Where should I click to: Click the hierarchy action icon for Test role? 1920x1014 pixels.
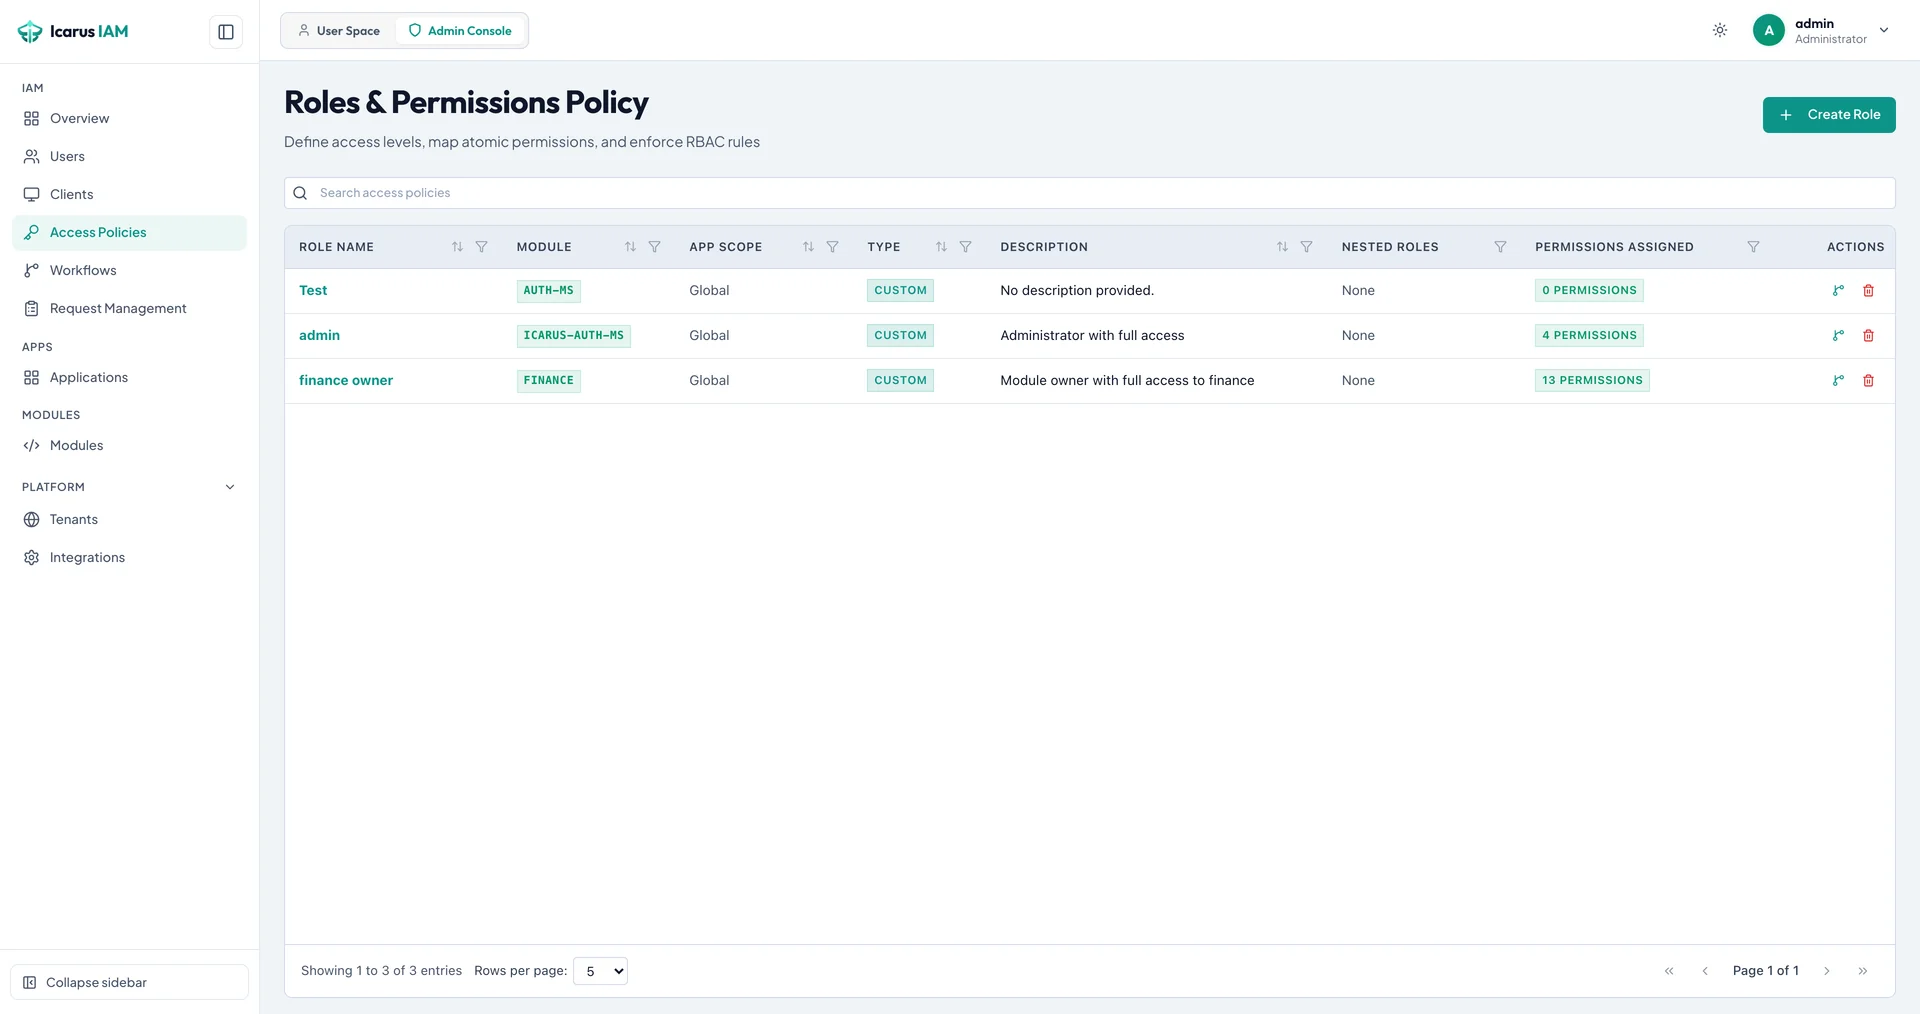[1838, 291]
